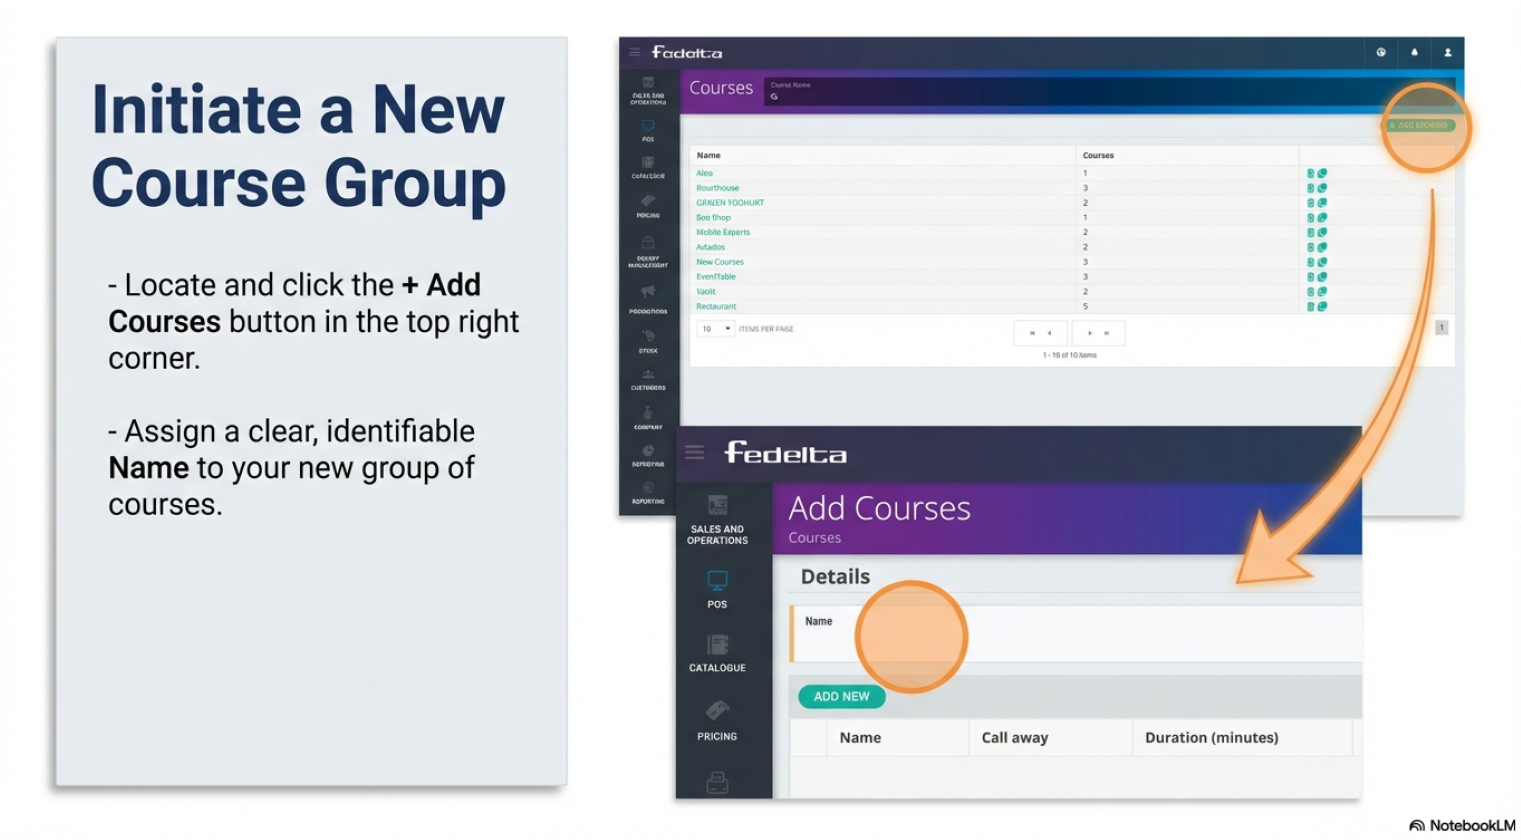Open the Restaurant course group link

(x=716, y=306)
